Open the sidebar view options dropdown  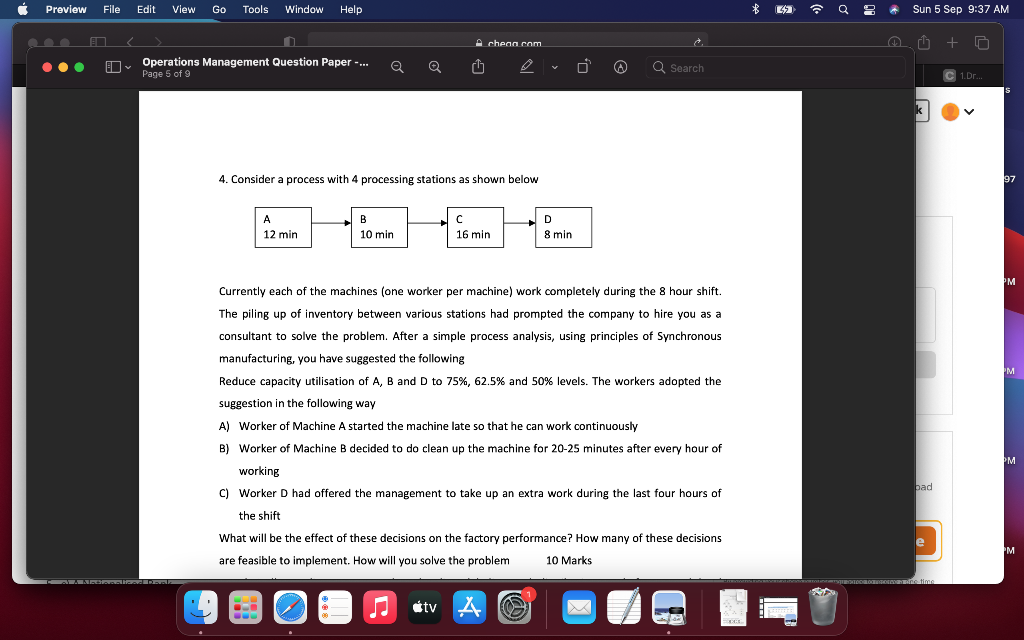point(115,67)
